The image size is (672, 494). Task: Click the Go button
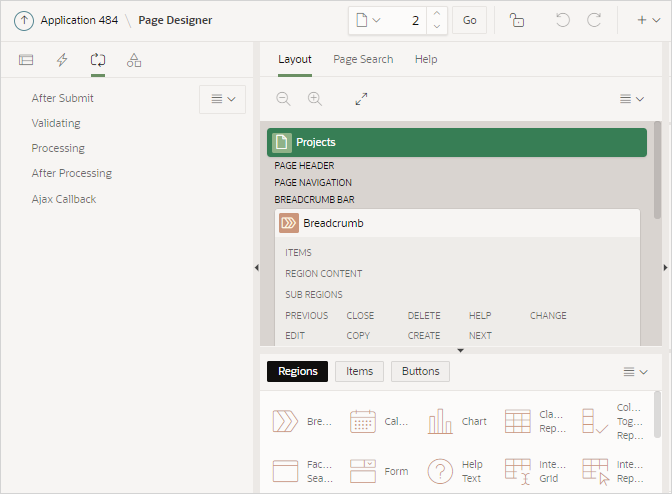click(469, 20)
